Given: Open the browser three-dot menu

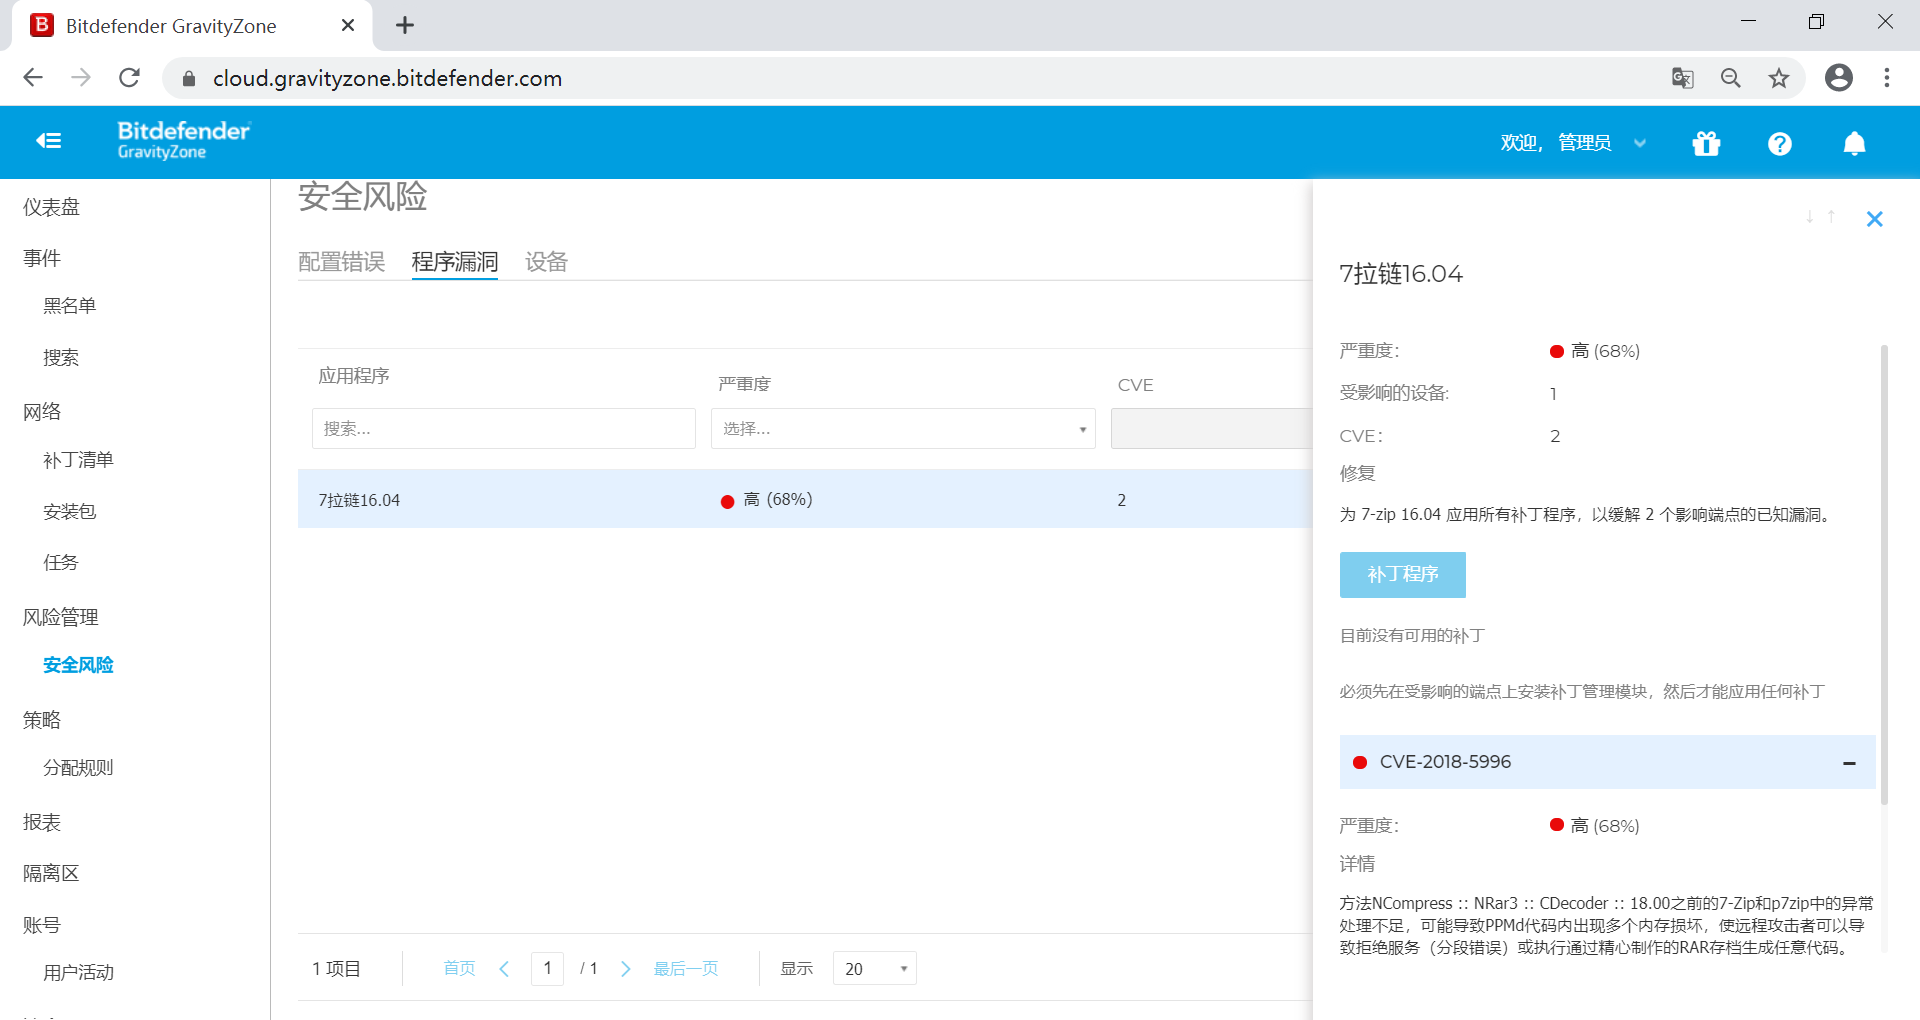Looking at the screenshot, I should pyautogui.click(x=1887, y=78).
